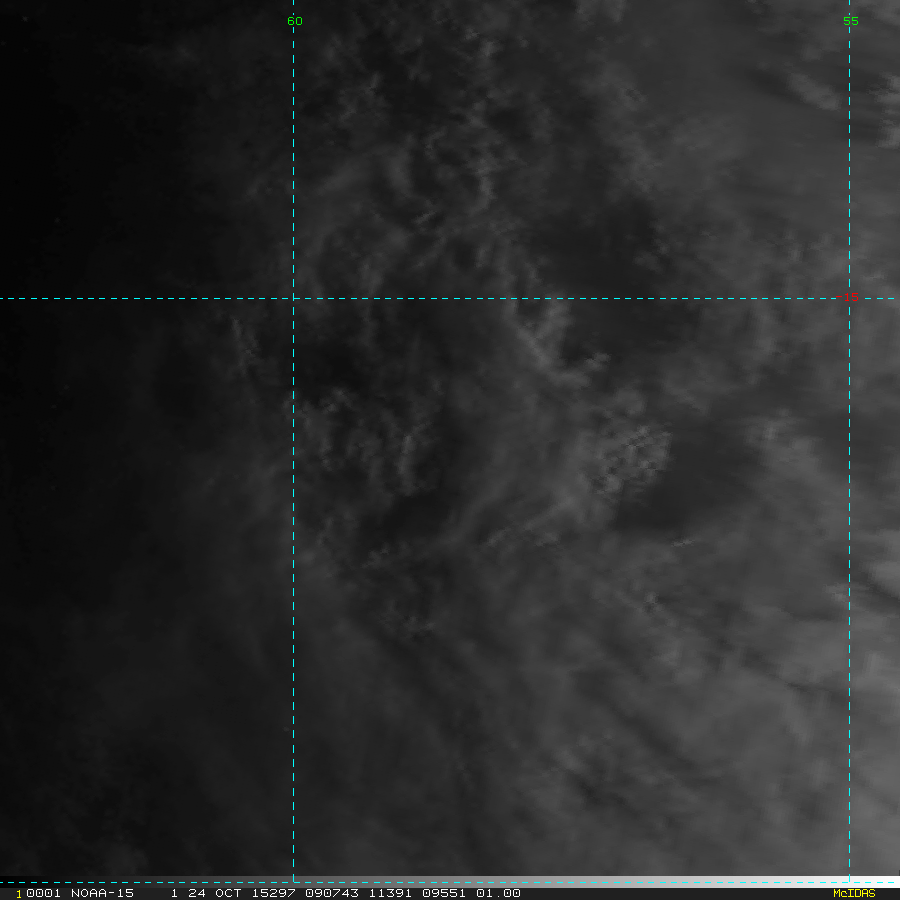Image resolution: width=900 pixels, height=900 pixels.
Task: Click intersection of 60 longitude and -15 latitude
Action: (293, 298)
